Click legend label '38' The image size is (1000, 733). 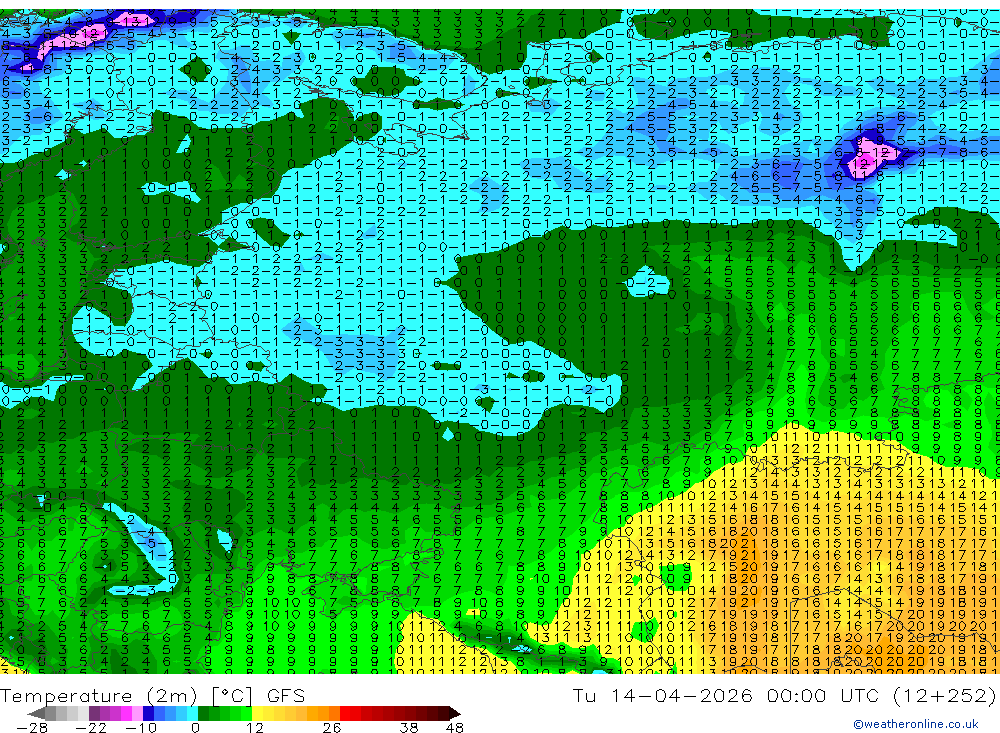(409, 728)
